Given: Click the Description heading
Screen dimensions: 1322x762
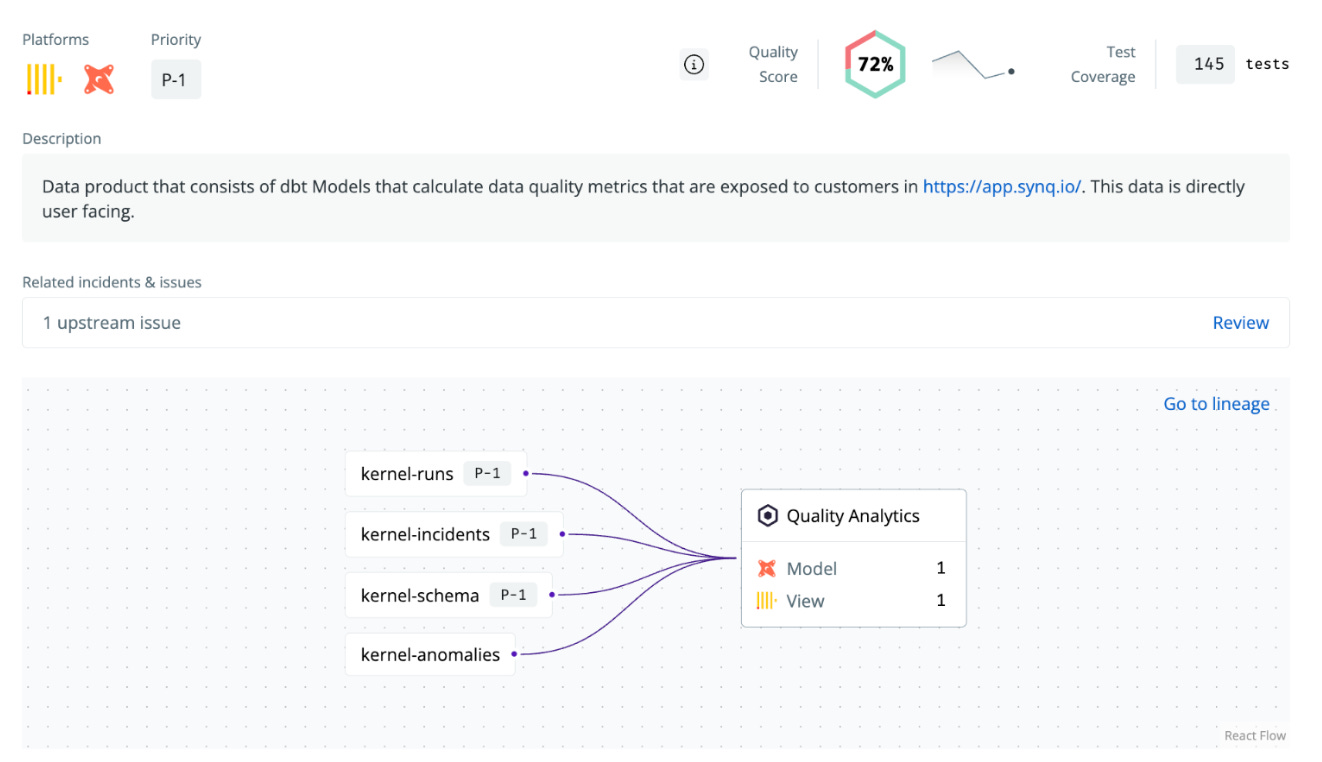Looking at the screenshot, I should coord(62,138).
